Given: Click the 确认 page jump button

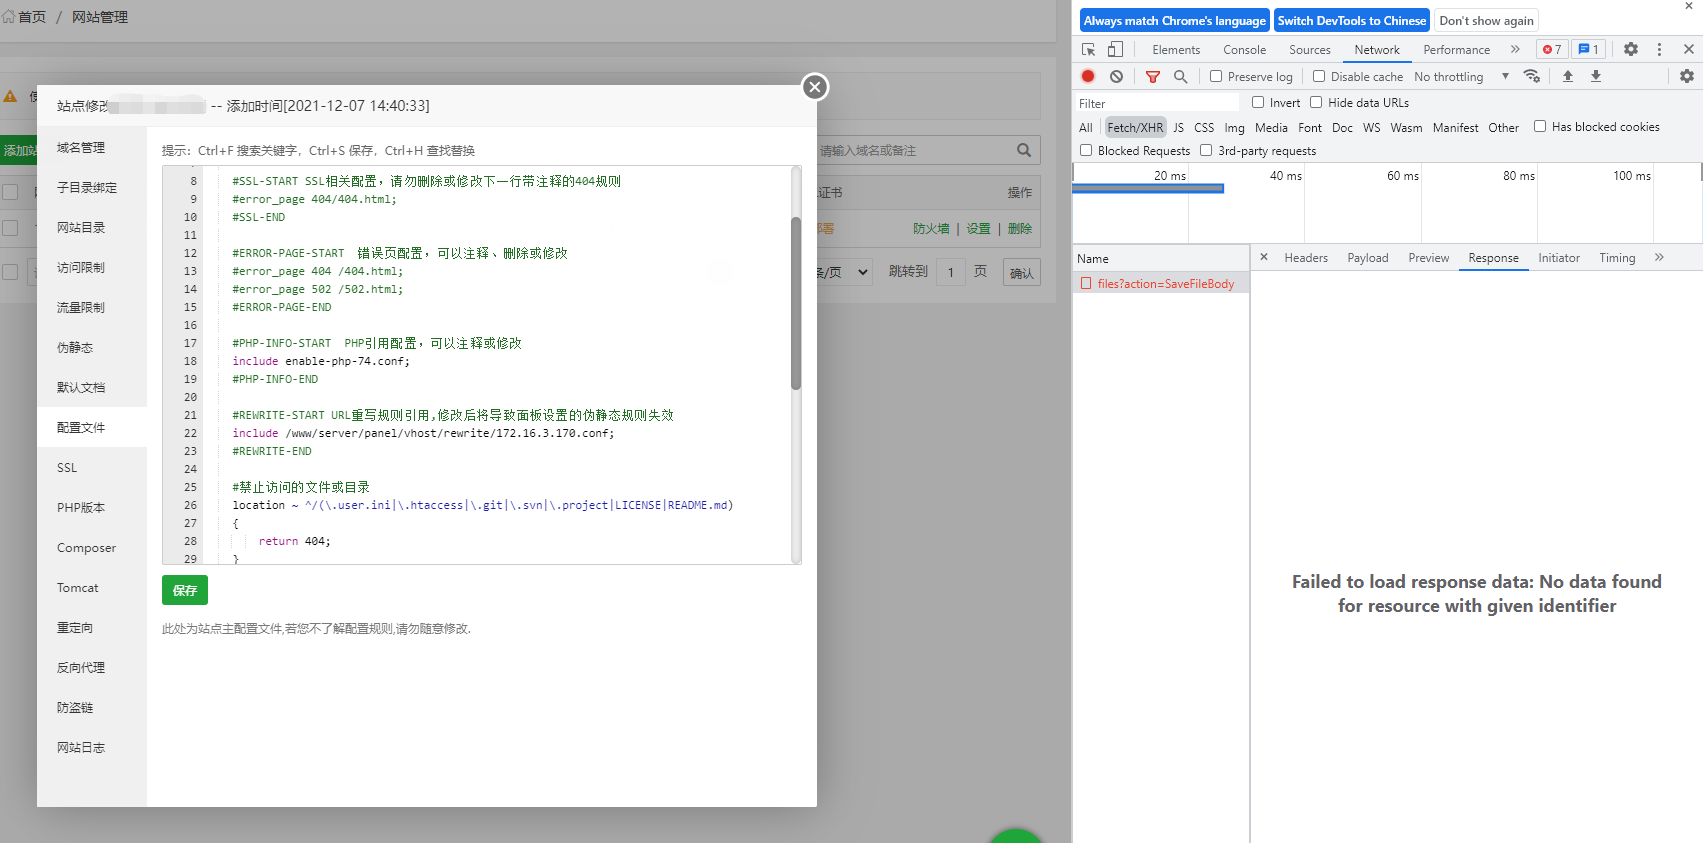Looking at the screenshot, I should coord(1021,272).
